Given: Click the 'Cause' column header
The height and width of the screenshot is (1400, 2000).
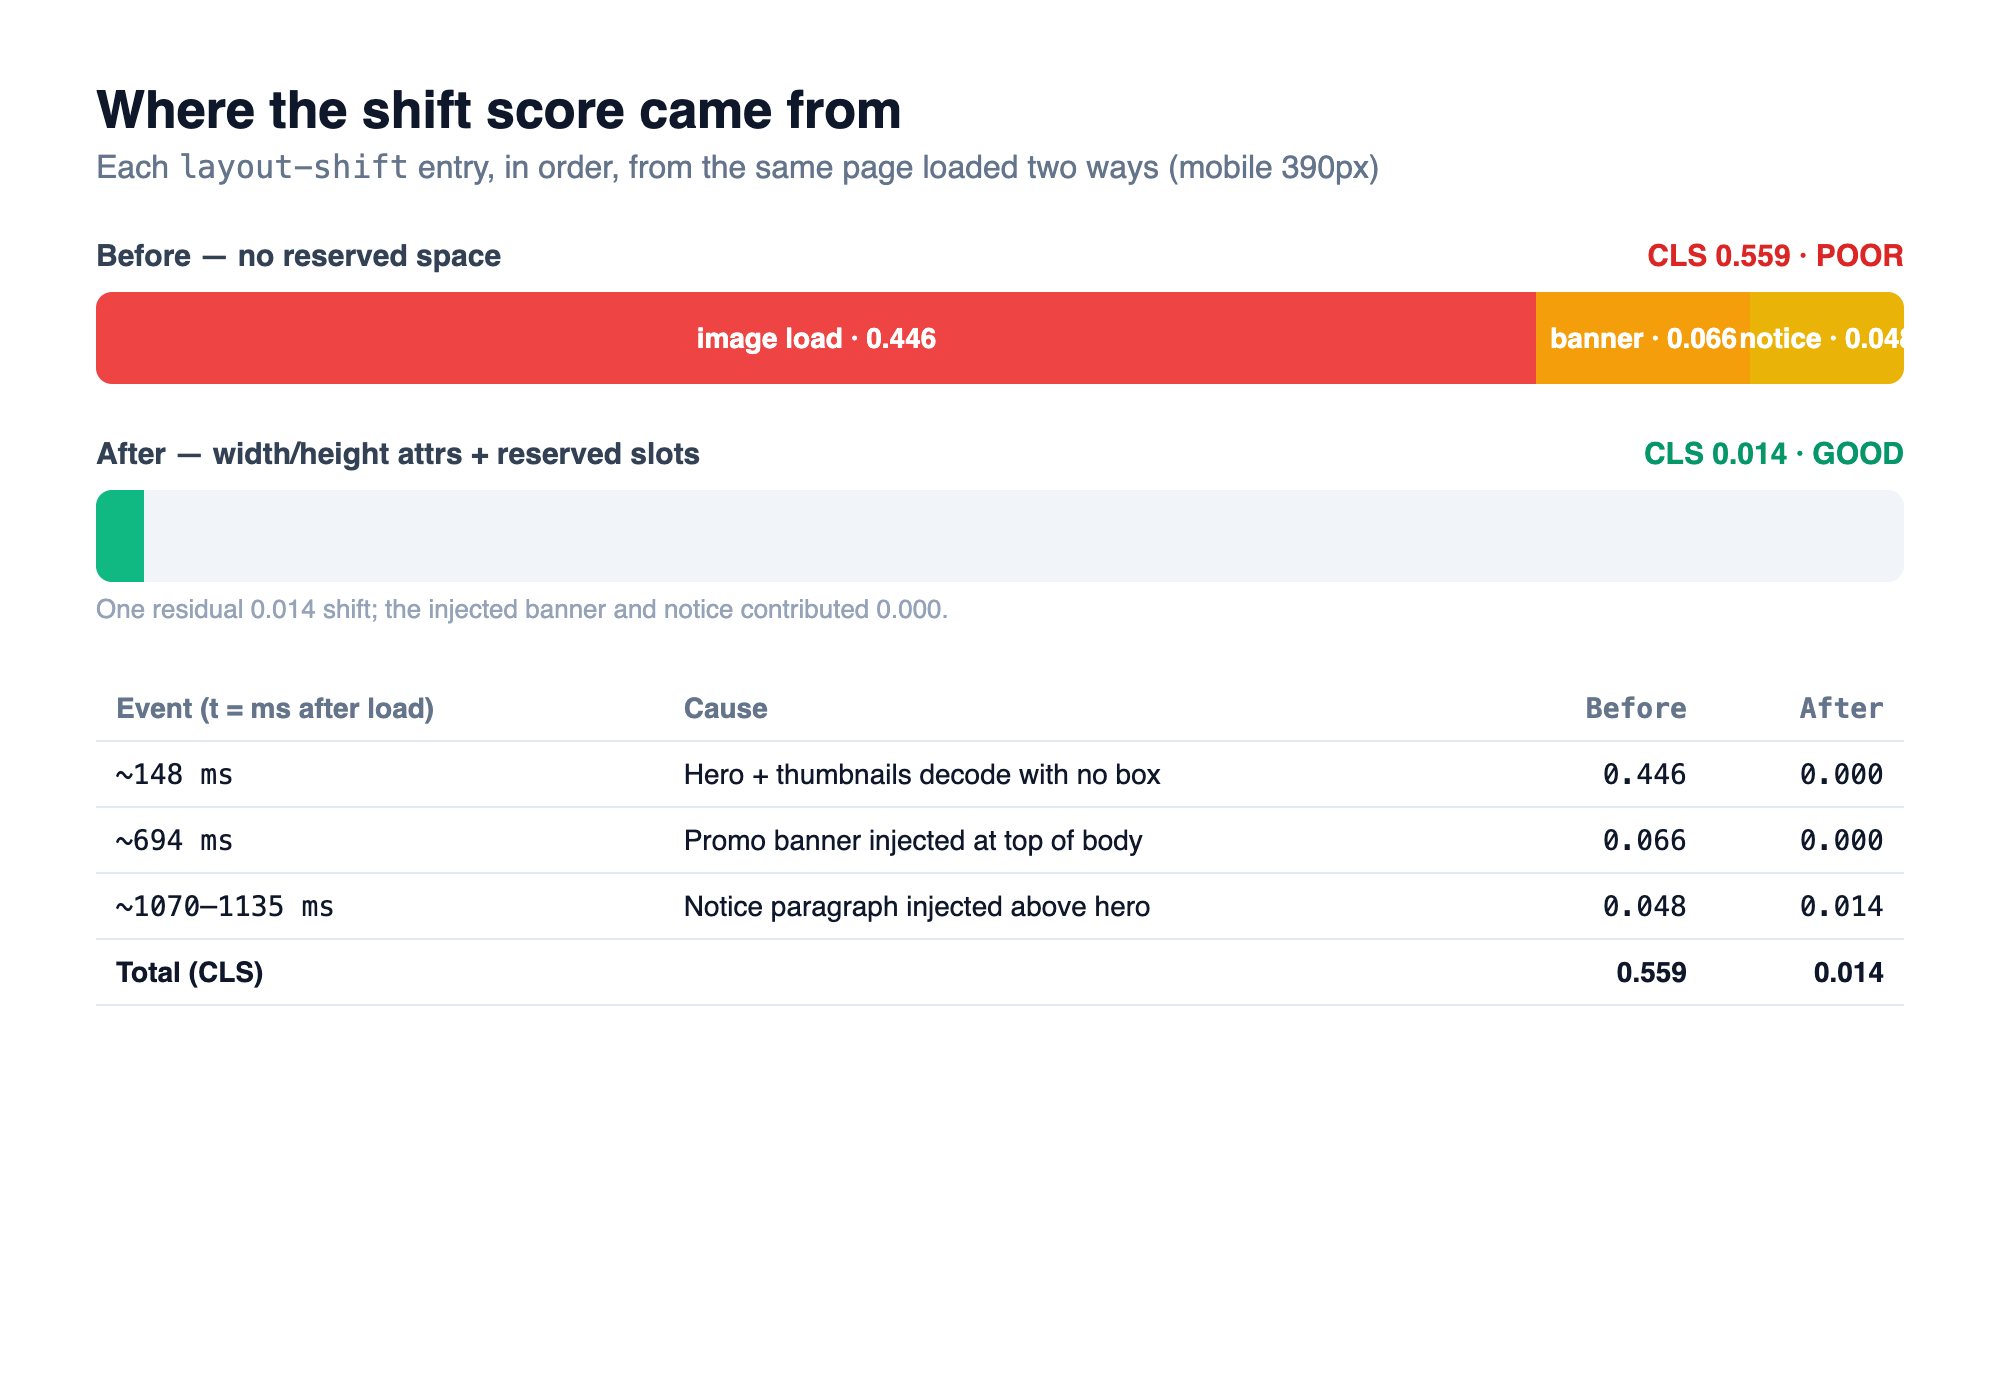Looking at the screenshot, I should pos(726,709).
